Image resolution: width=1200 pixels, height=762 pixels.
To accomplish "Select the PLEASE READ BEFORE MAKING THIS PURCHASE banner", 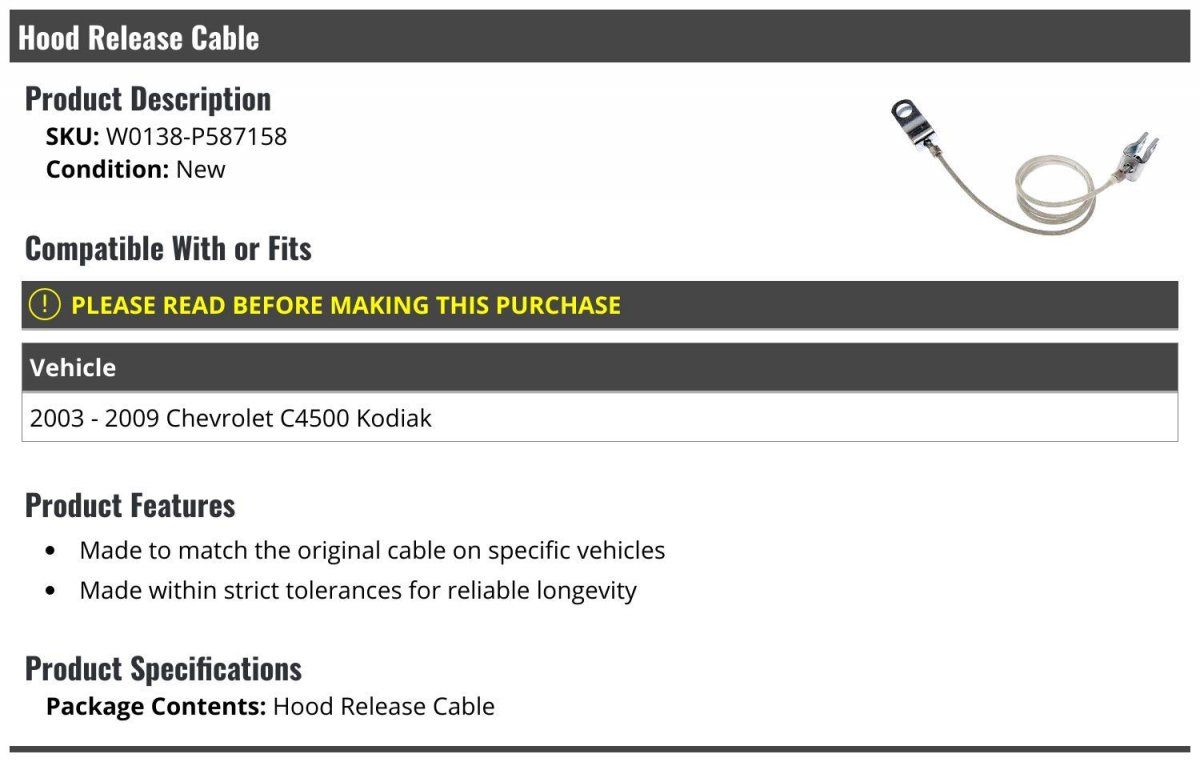I will pyautogui.click(x=600, y=305).
